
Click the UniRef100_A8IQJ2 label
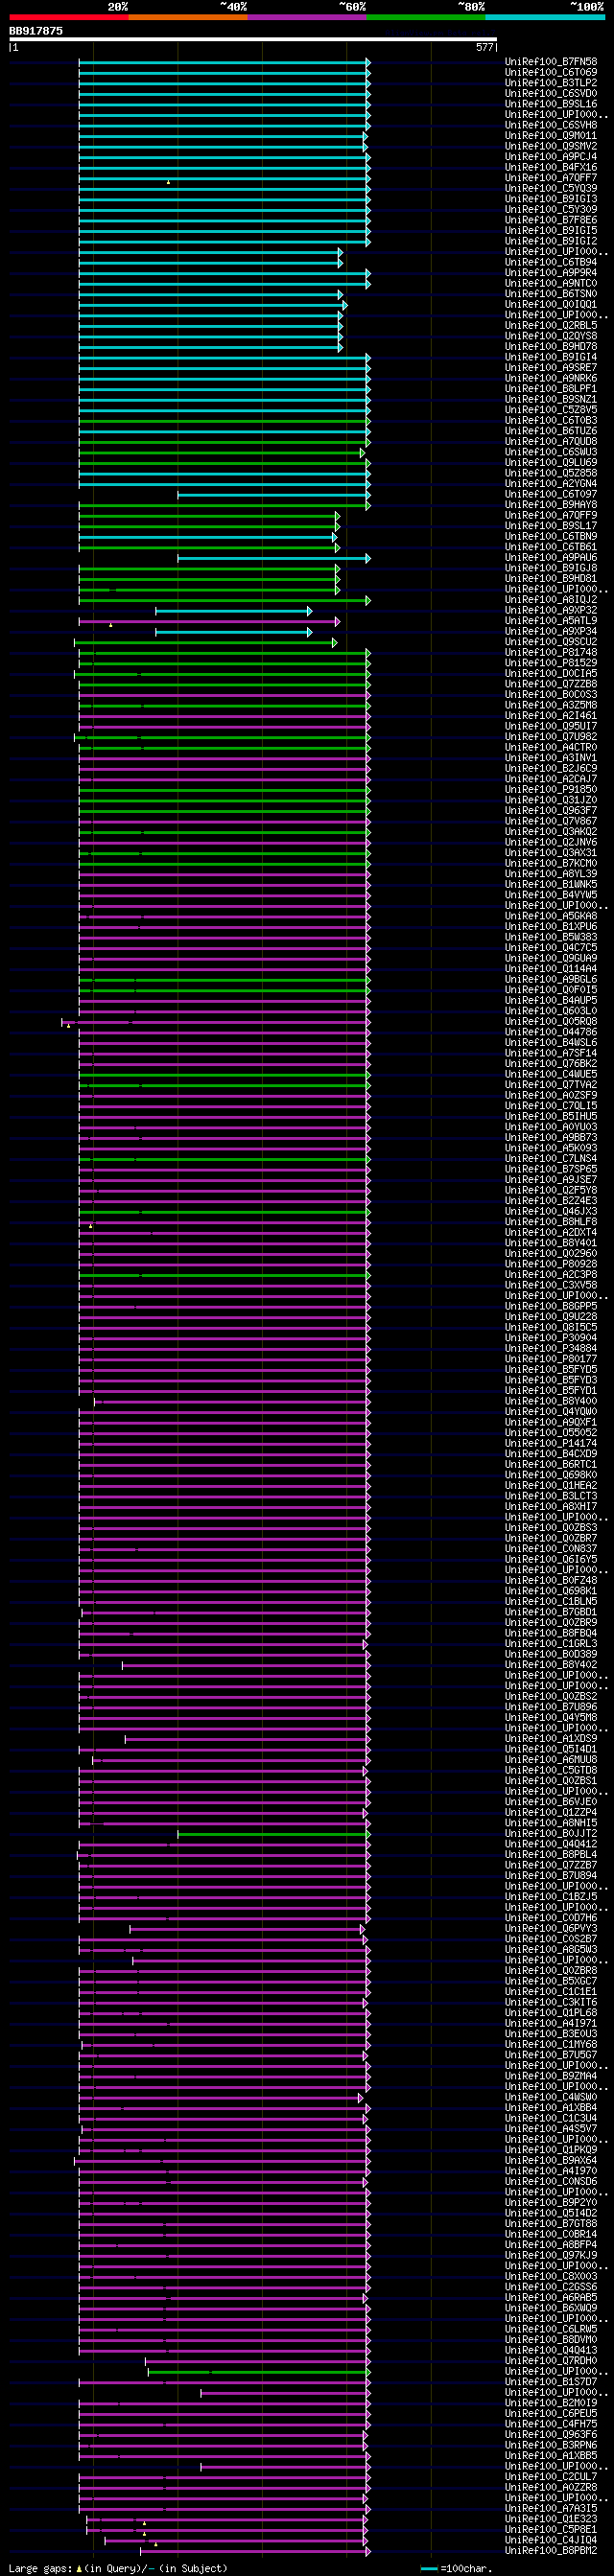click(551, 600)
